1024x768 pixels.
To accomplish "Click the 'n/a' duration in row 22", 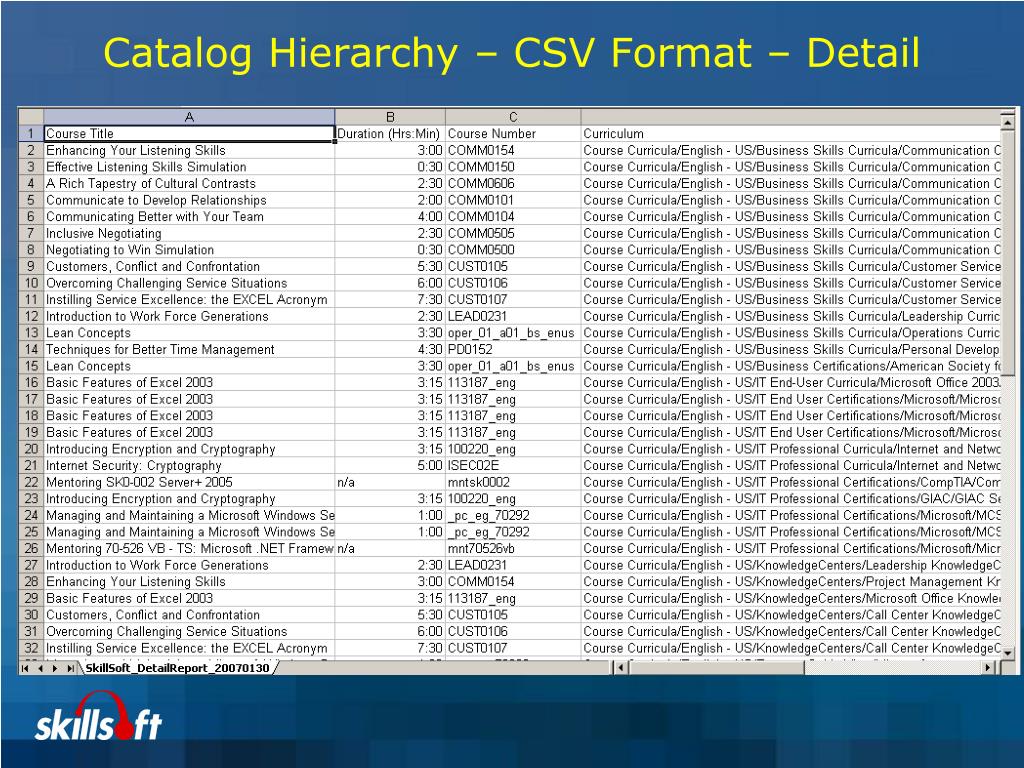I will [391, 483].
